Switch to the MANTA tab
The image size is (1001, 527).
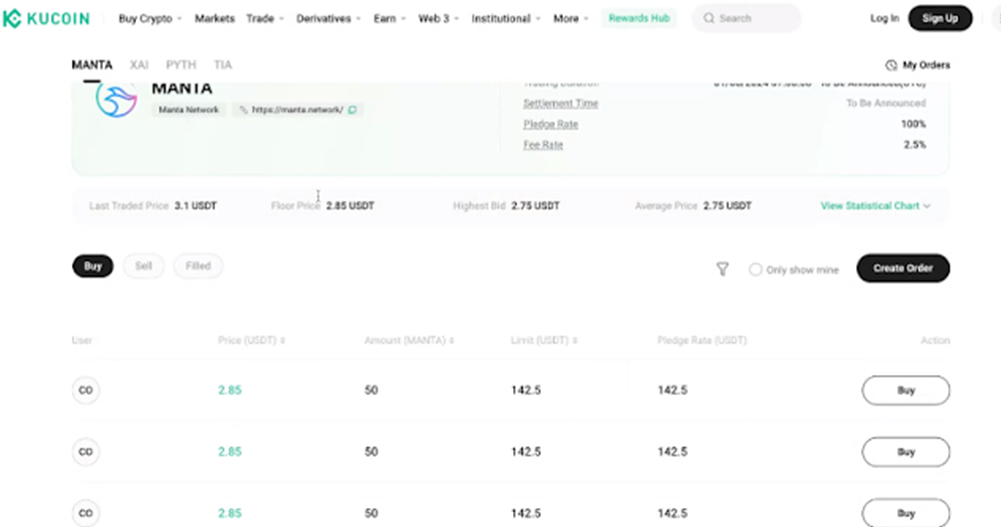pyautogui.click(x=92, y=65)
